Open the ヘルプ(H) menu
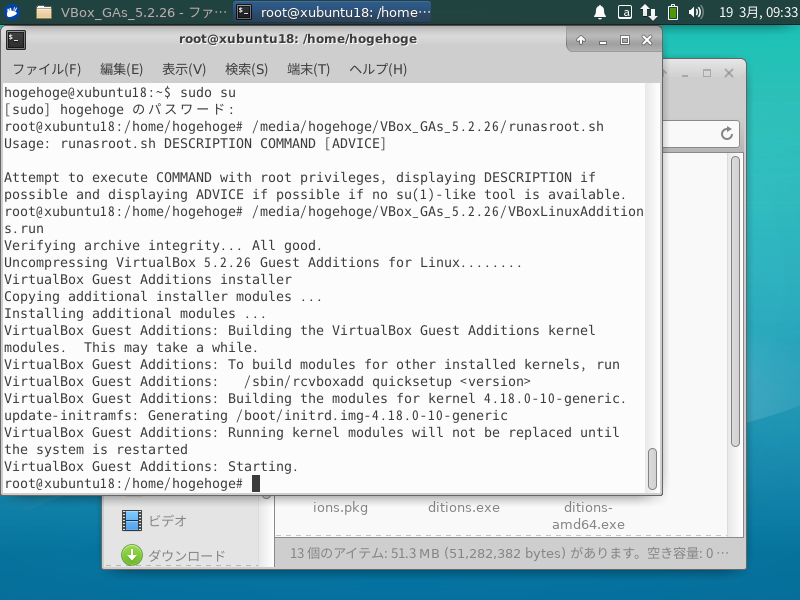 378,69
